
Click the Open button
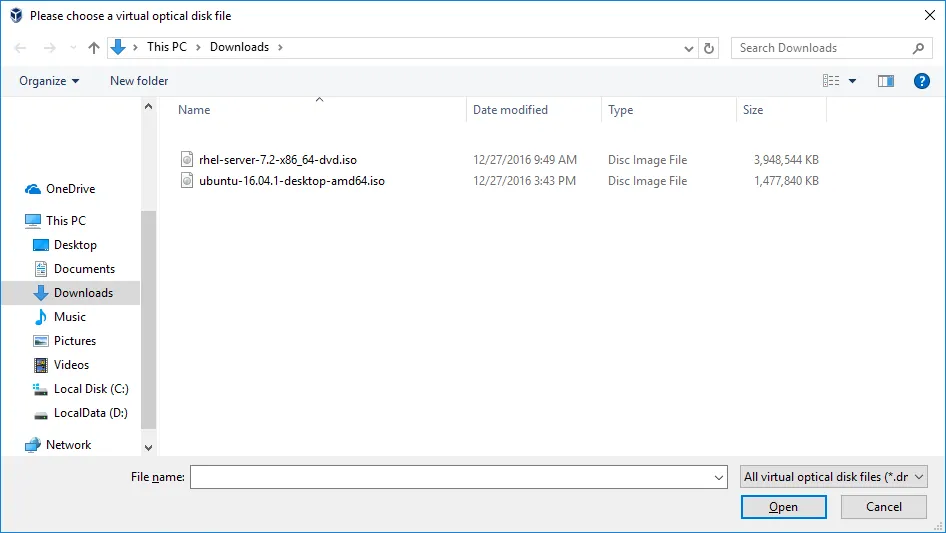point(784,507)
